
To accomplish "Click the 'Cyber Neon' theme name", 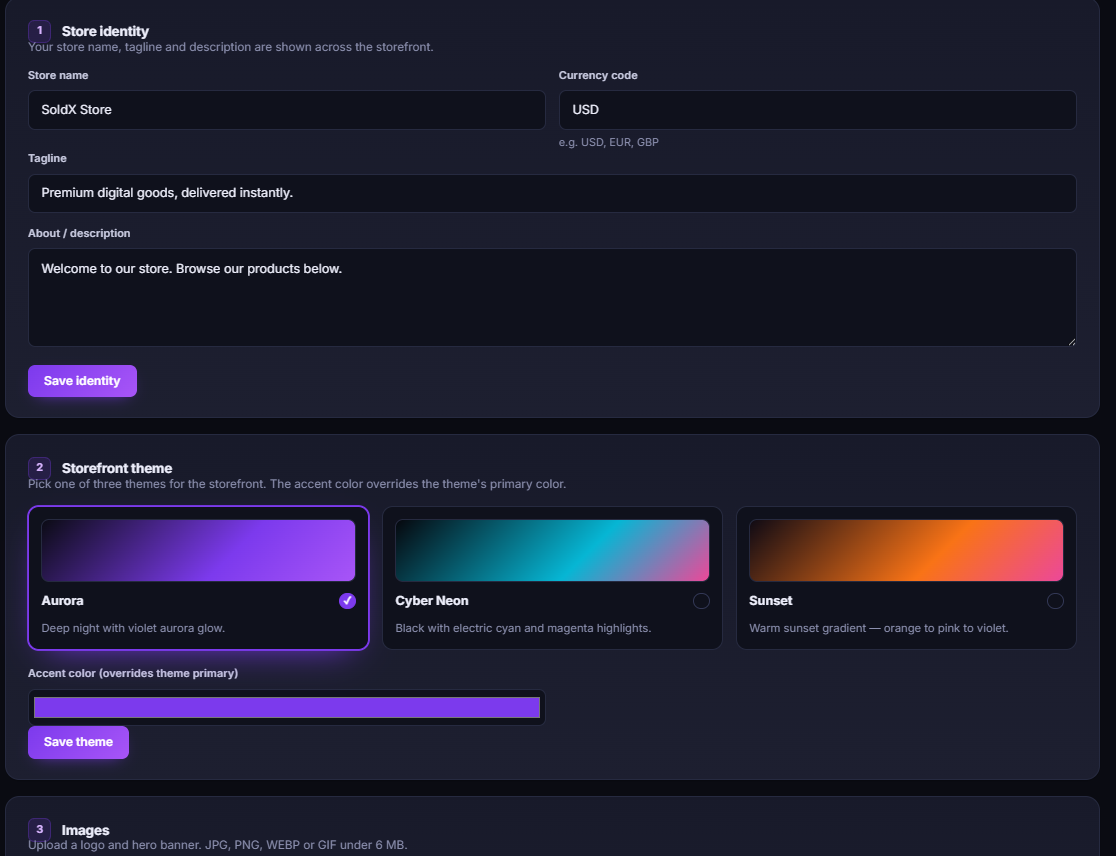I will [431, 601].
